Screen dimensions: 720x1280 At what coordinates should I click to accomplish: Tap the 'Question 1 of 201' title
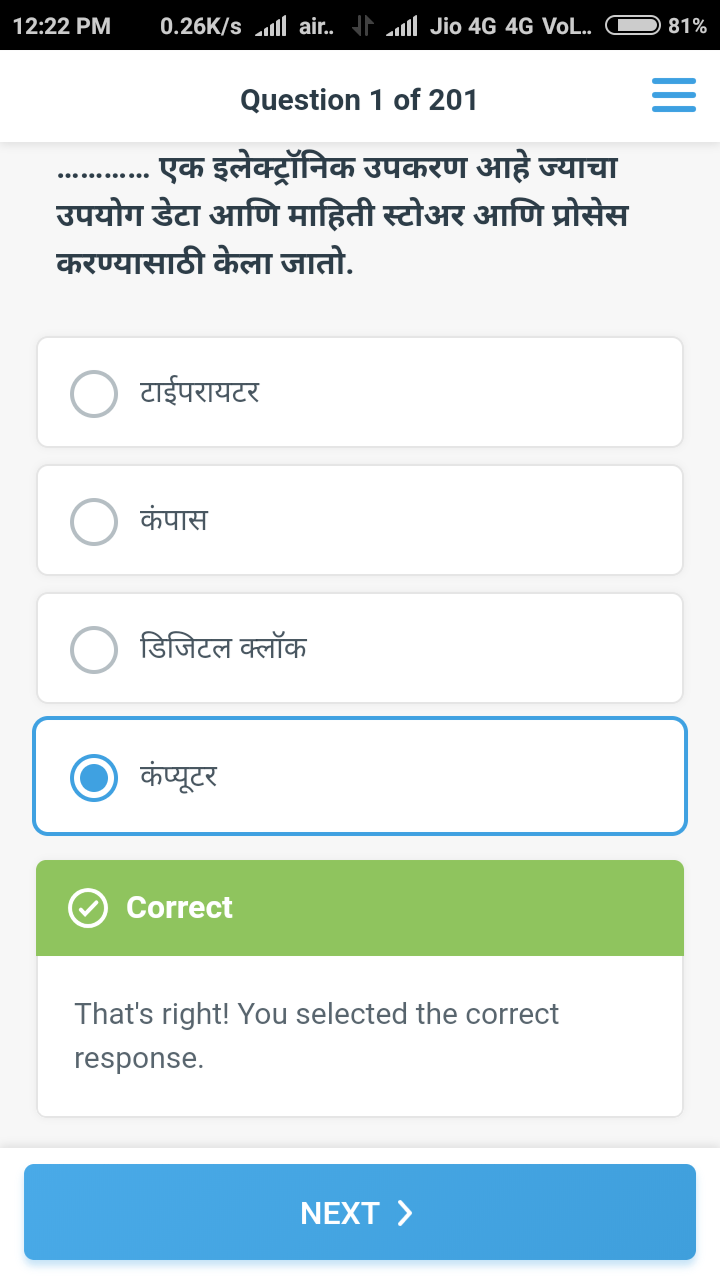[359, 100]
